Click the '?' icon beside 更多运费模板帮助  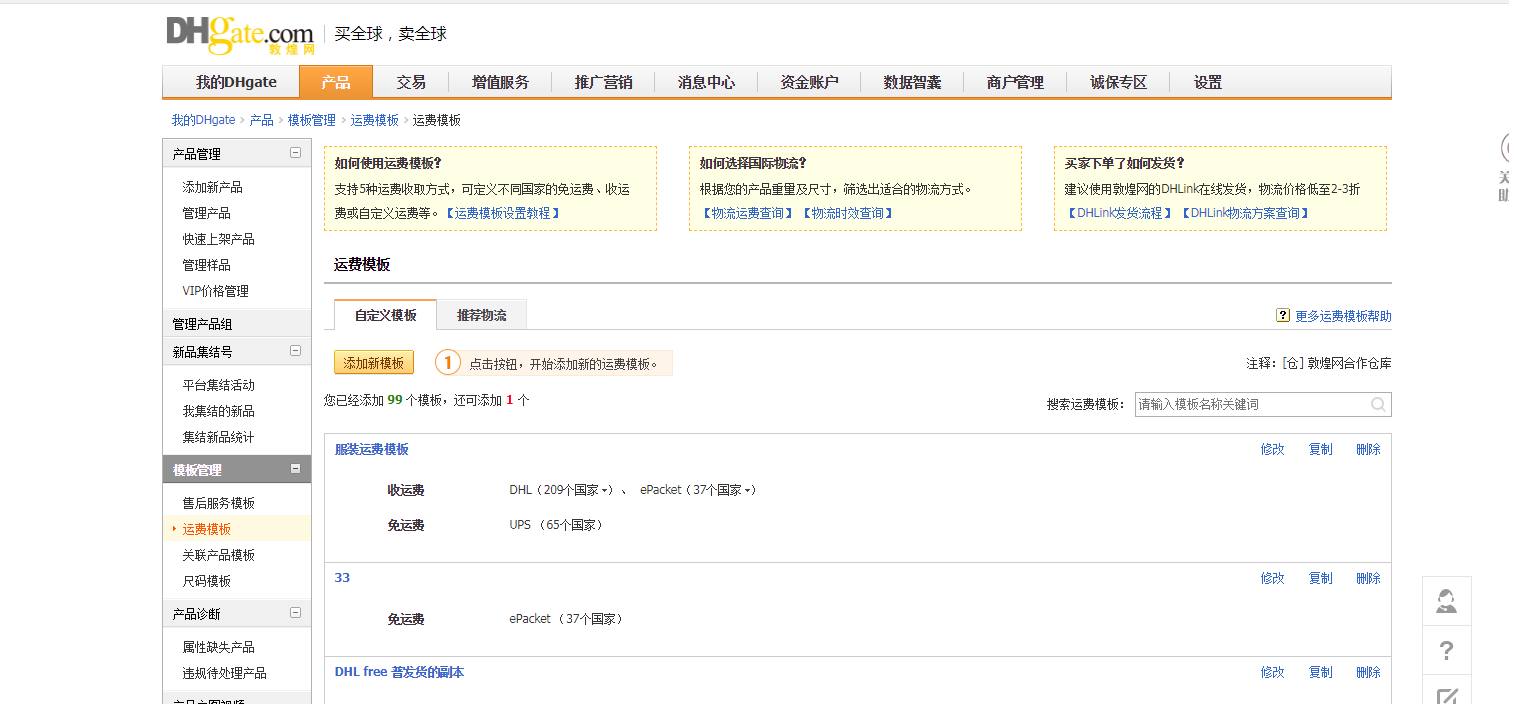[1283, 315]
